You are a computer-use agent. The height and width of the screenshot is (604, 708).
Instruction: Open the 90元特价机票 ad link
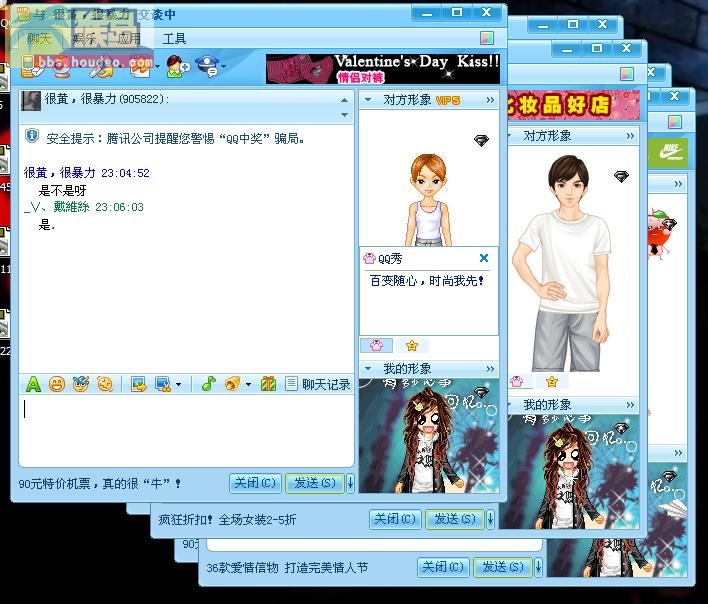[x=100, y=484]
